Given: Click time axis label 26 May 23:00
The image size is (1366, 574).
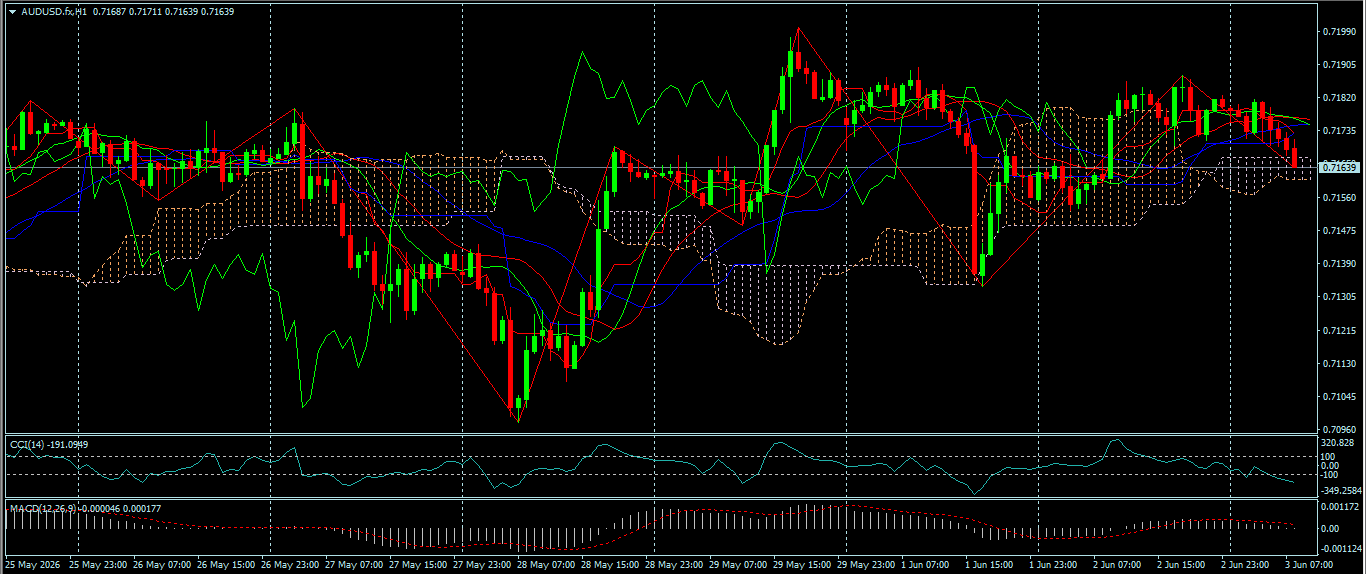Looking at the screenshot, I should tap(290, 565).
